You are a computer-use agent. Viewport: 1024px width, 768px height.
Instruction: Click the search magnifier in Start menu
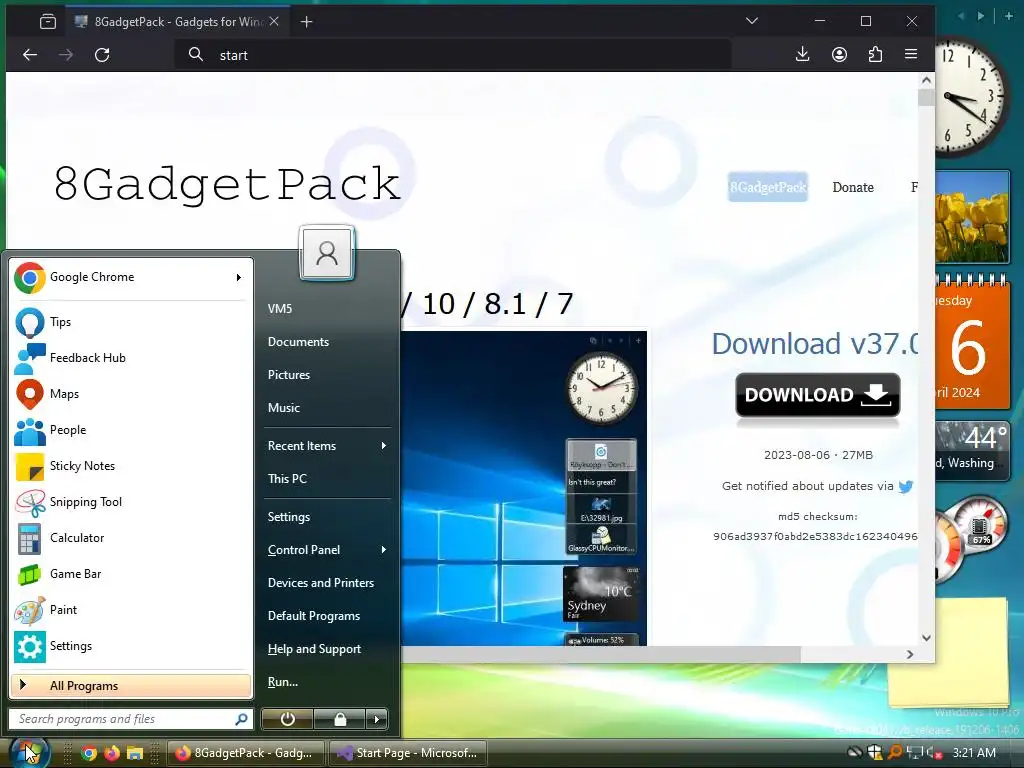tap(241, 719)
